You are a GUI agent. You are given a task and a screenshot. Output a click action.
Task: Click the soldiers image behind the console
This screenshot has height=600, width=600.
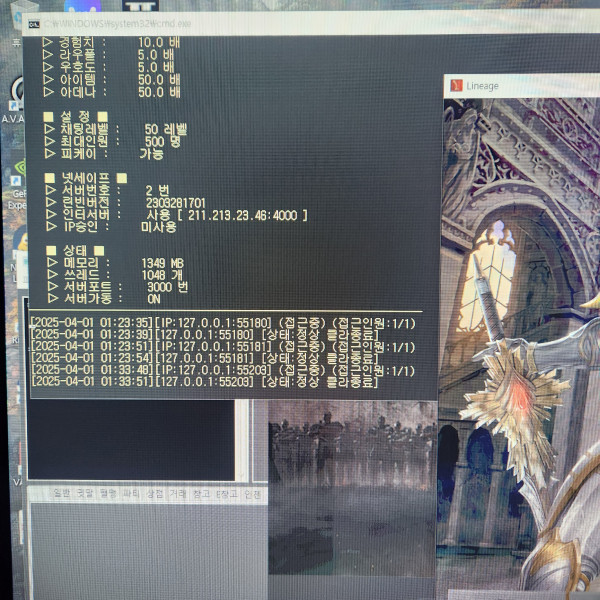coord(352,486)
